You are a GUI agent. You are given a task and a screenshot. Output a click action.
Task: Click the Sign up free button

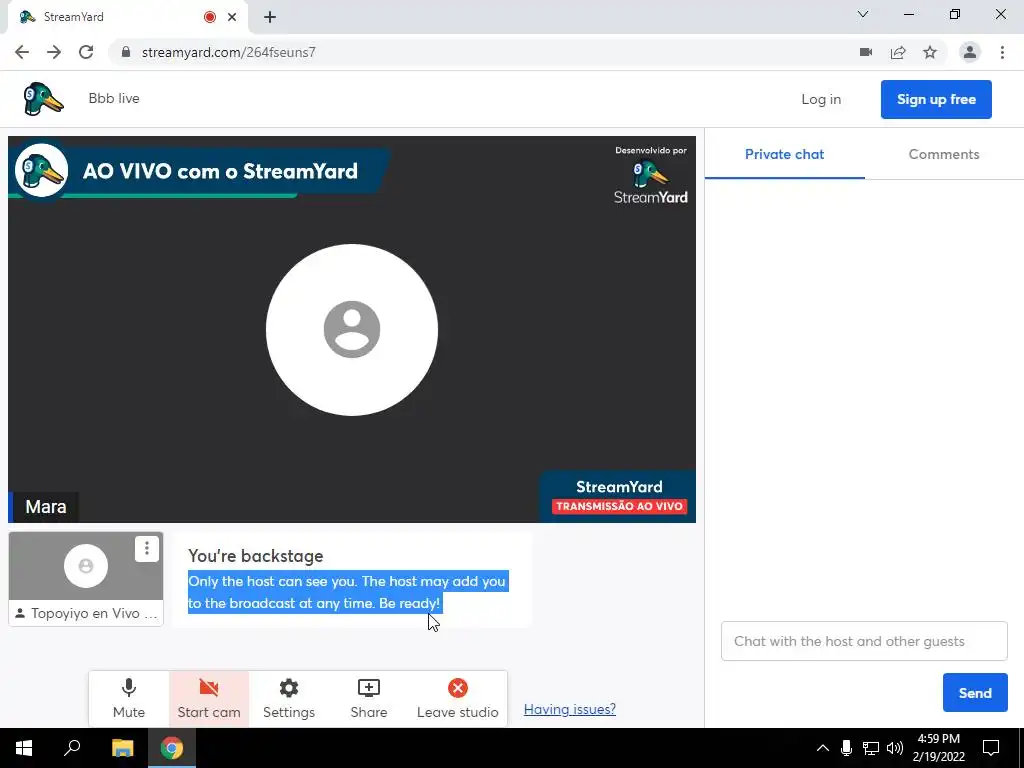tap(936, 99)
